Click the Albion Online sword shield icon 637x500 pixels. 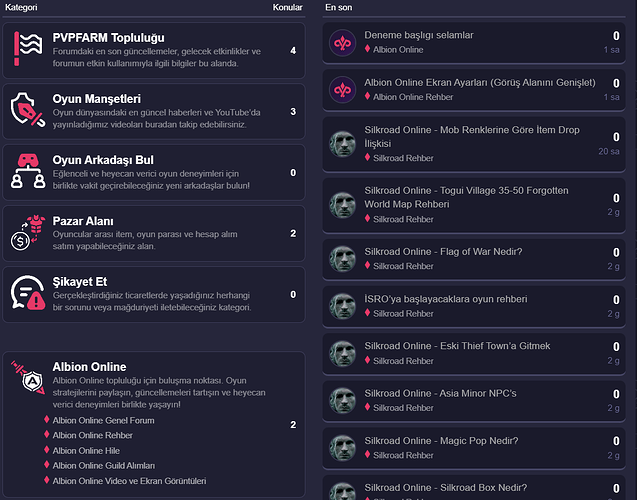(28, 377)
